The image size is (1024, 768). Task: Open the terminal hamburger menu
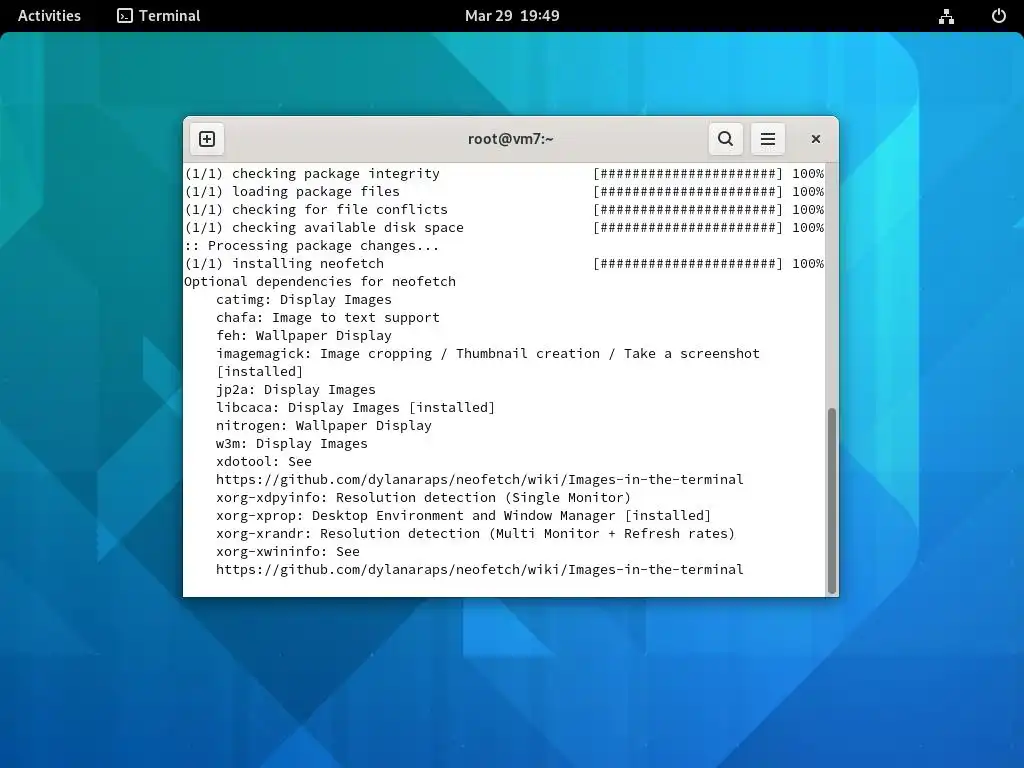[768, 139]
